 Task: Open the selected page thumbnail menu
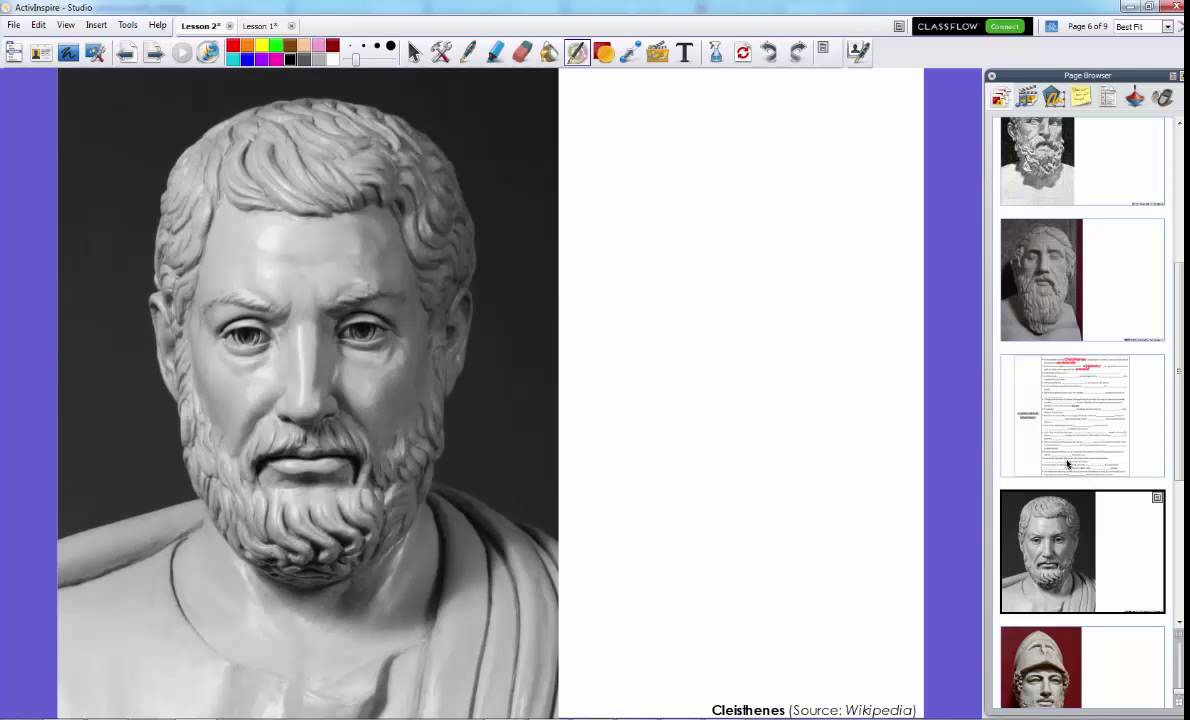tap(1157, 498)
